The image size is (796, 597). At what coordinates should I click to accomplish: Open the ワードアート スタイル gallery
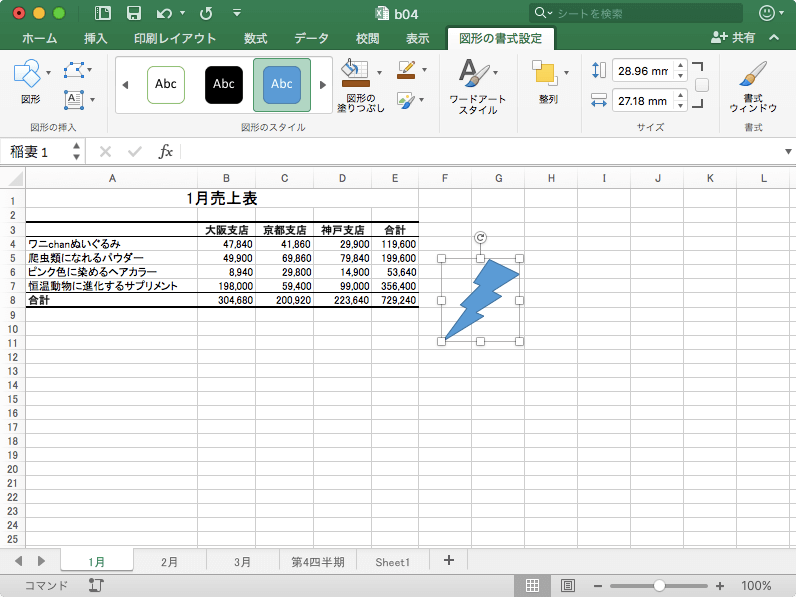click(x=477, y=86)
